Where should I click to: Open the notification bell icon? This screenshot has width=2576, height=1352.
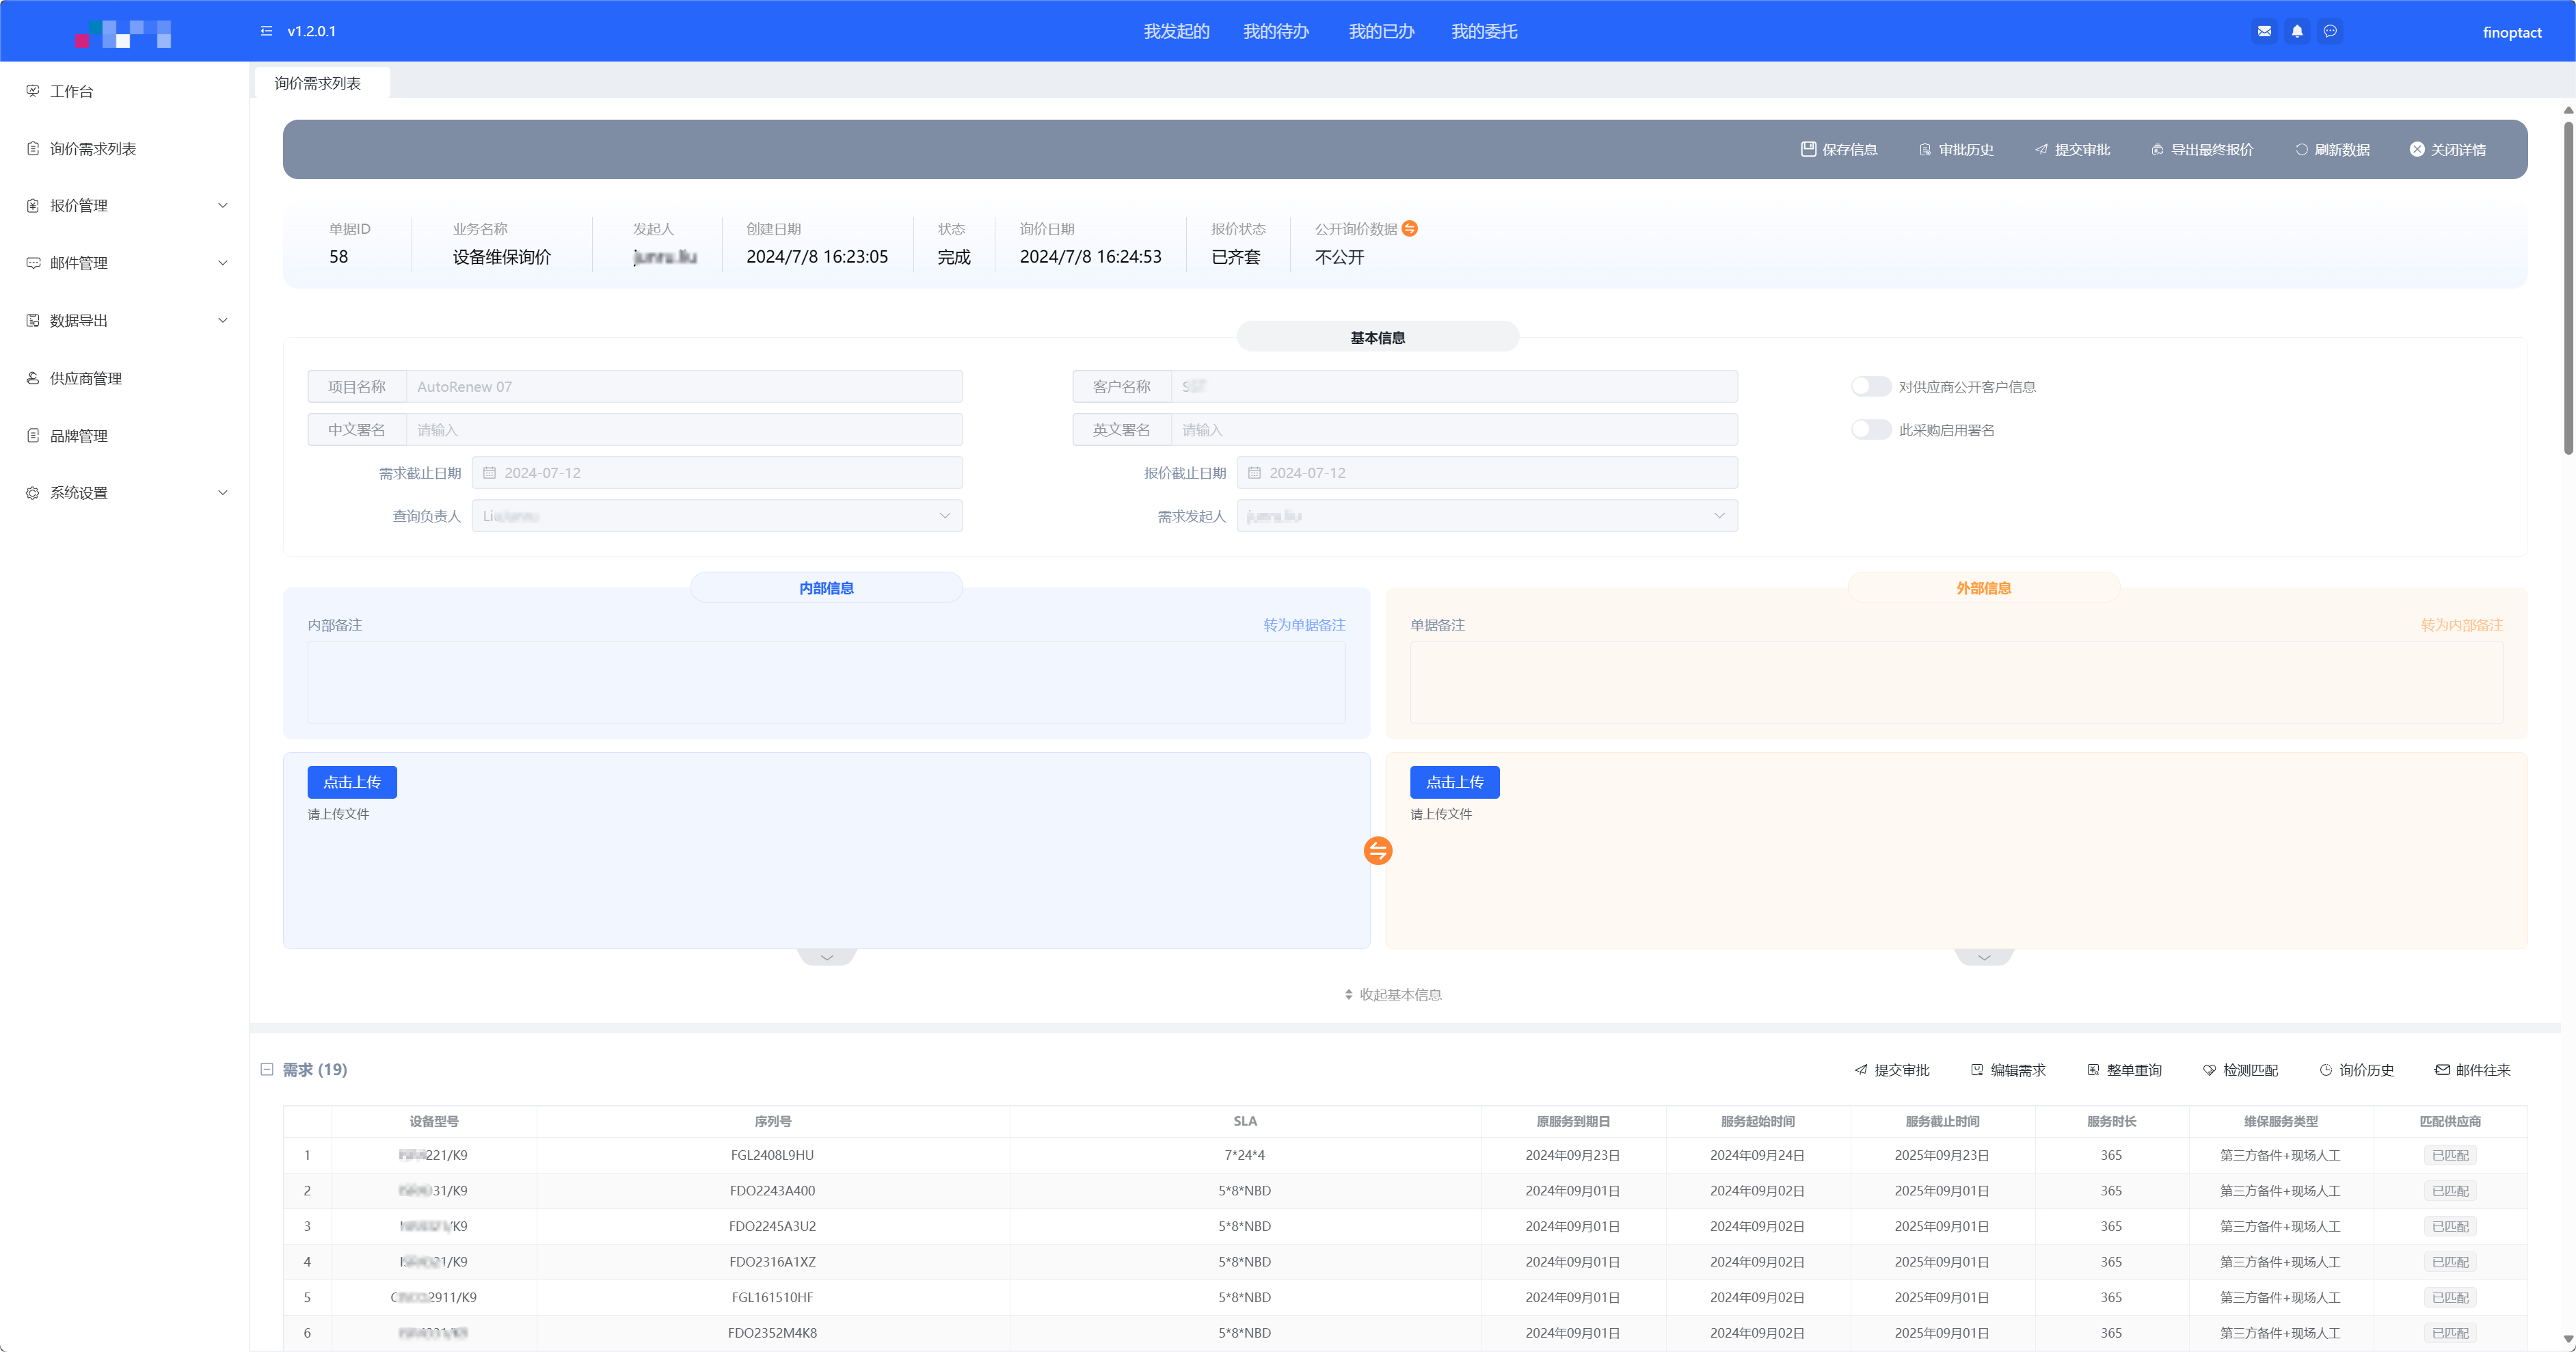2297,31
